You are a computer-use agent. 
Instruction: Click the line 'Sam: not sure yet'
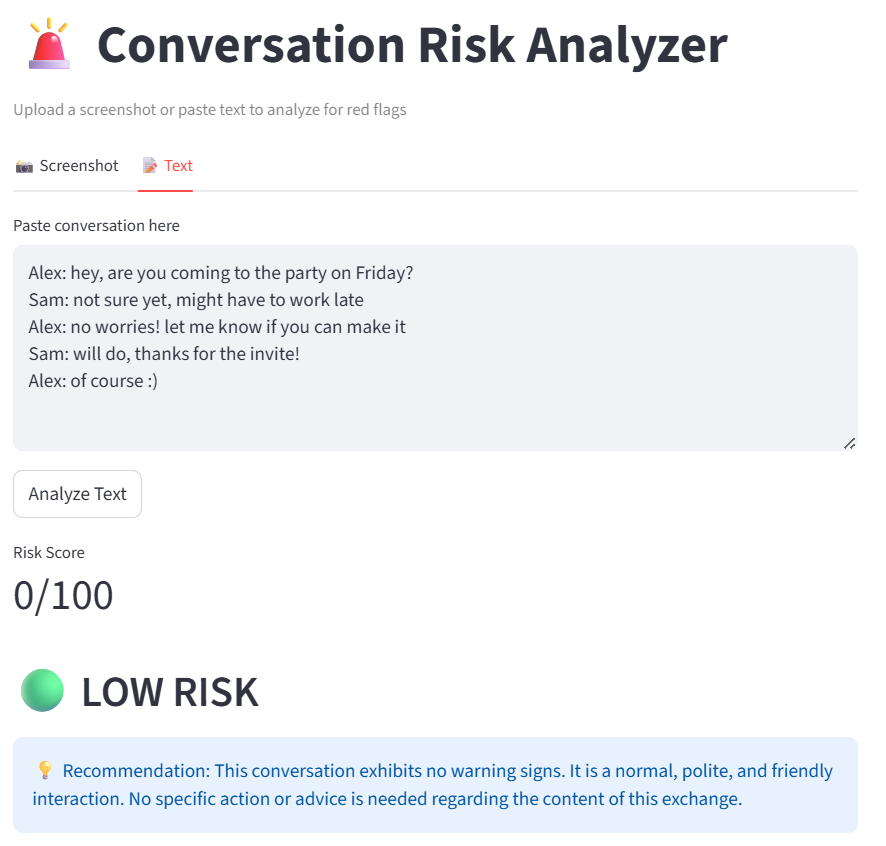[196, 300]
